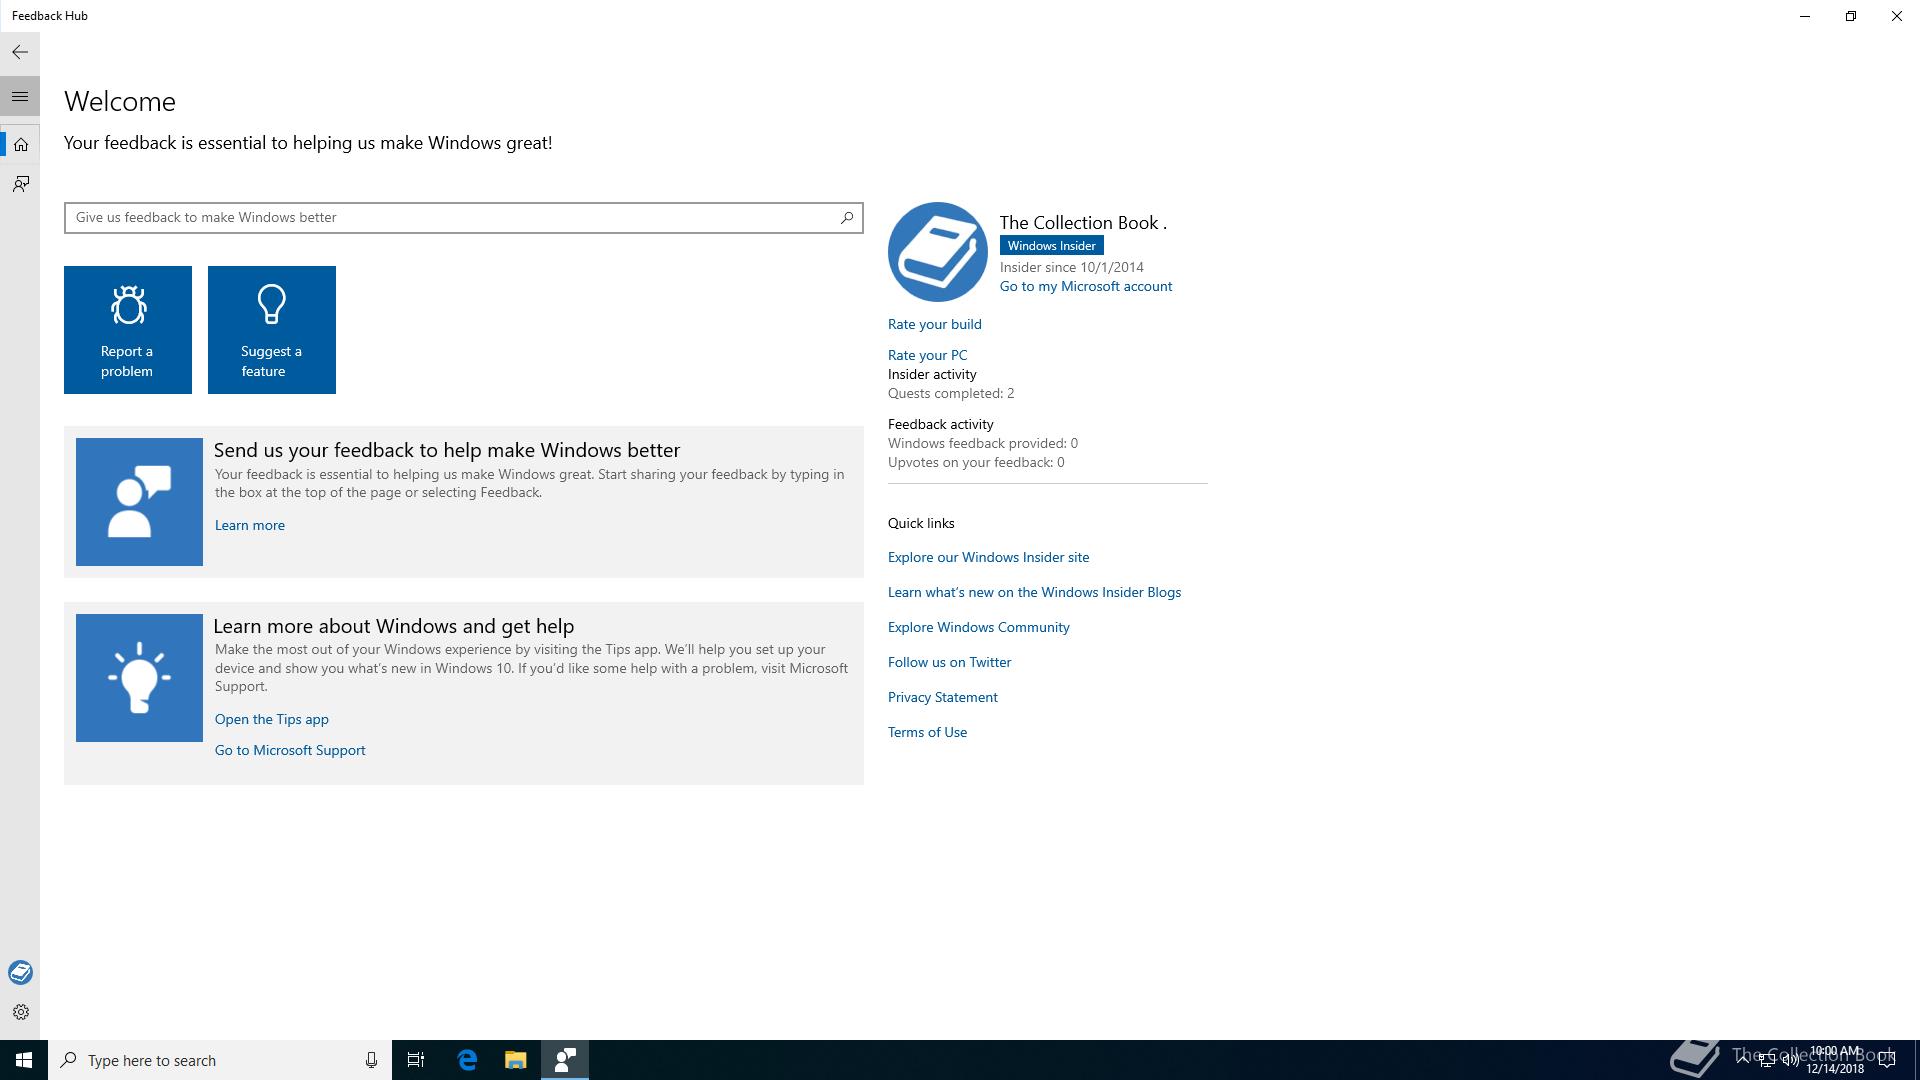
Task: Select the Report a problem tile
Action: pos(128,330)
